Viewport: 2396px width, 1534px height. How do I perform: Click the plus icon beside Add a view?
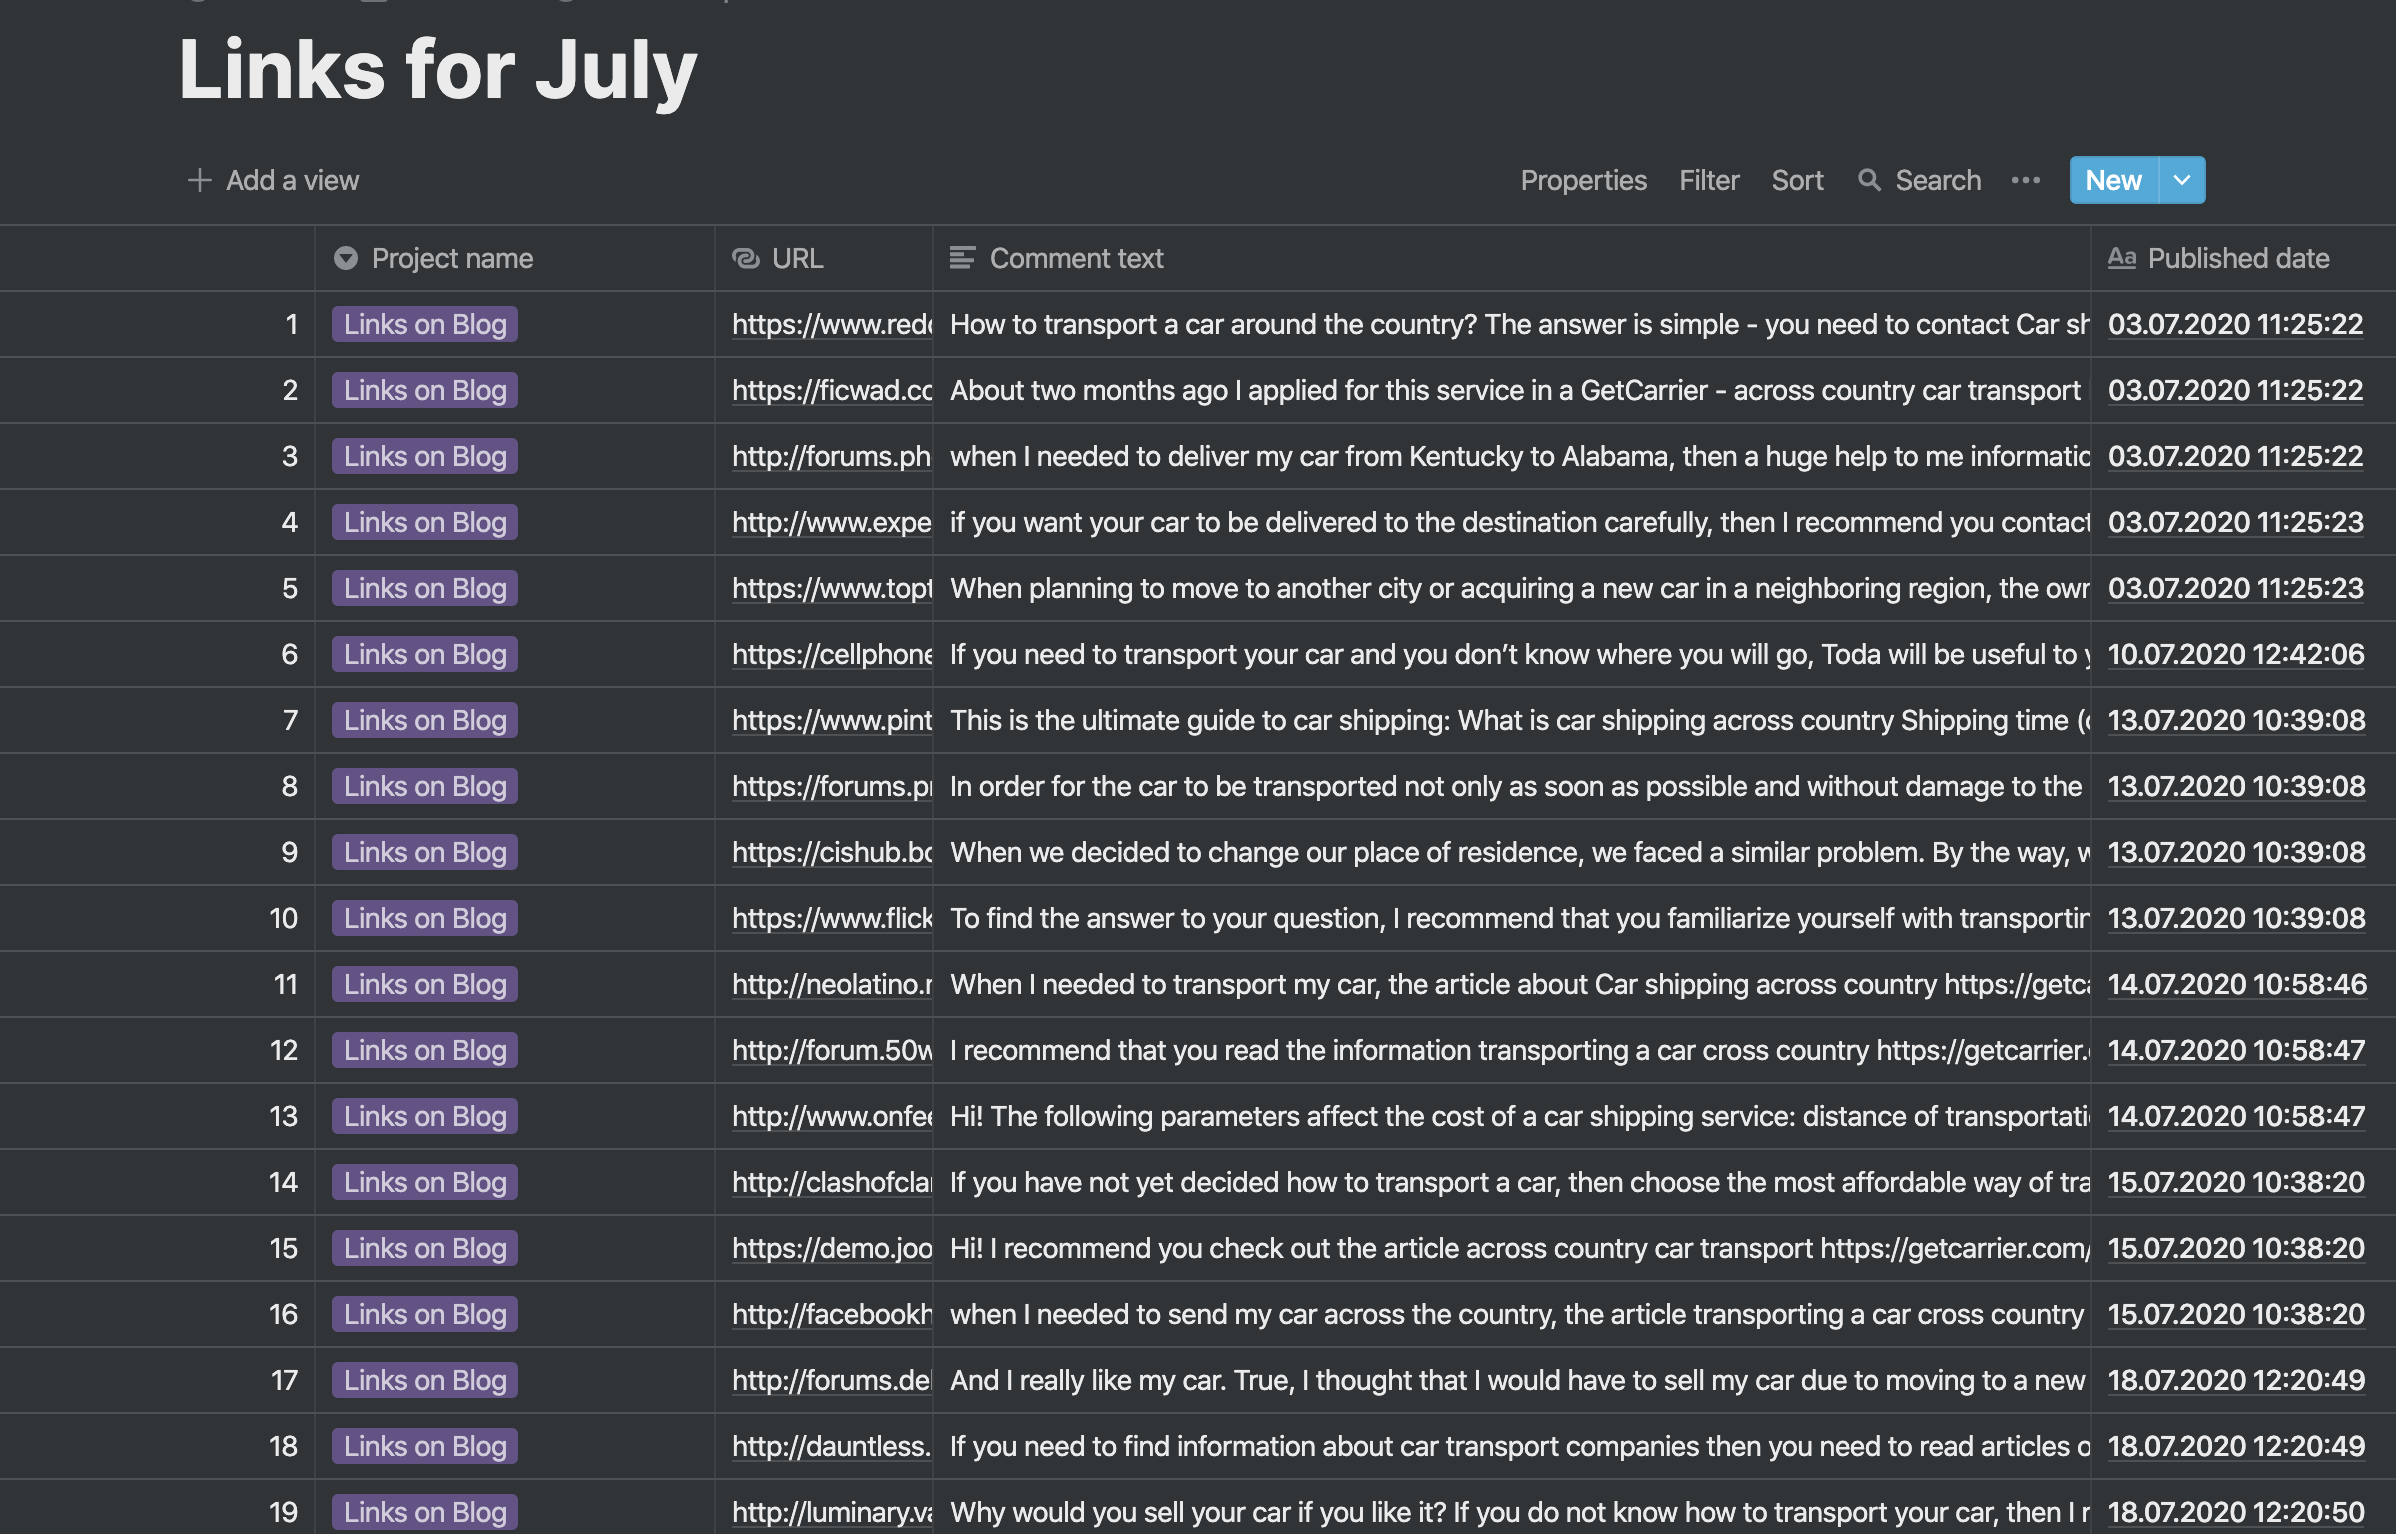(199, 180)
